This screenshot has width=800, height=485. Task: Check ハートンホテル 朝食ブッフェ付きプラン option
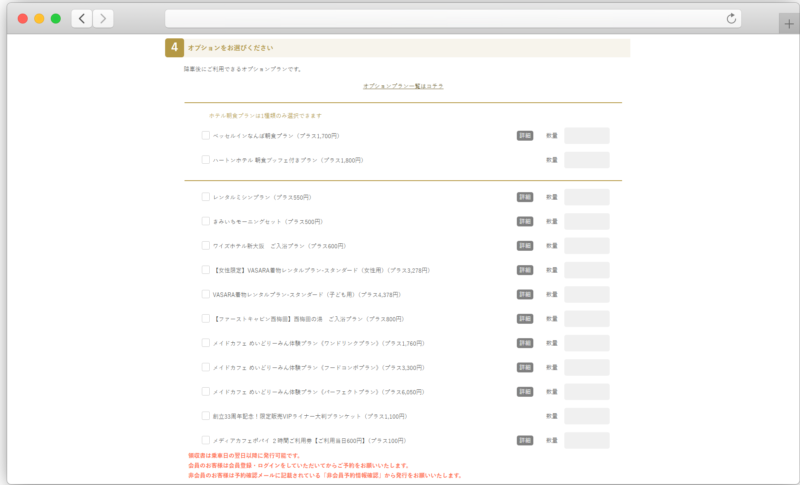[206, 160]
